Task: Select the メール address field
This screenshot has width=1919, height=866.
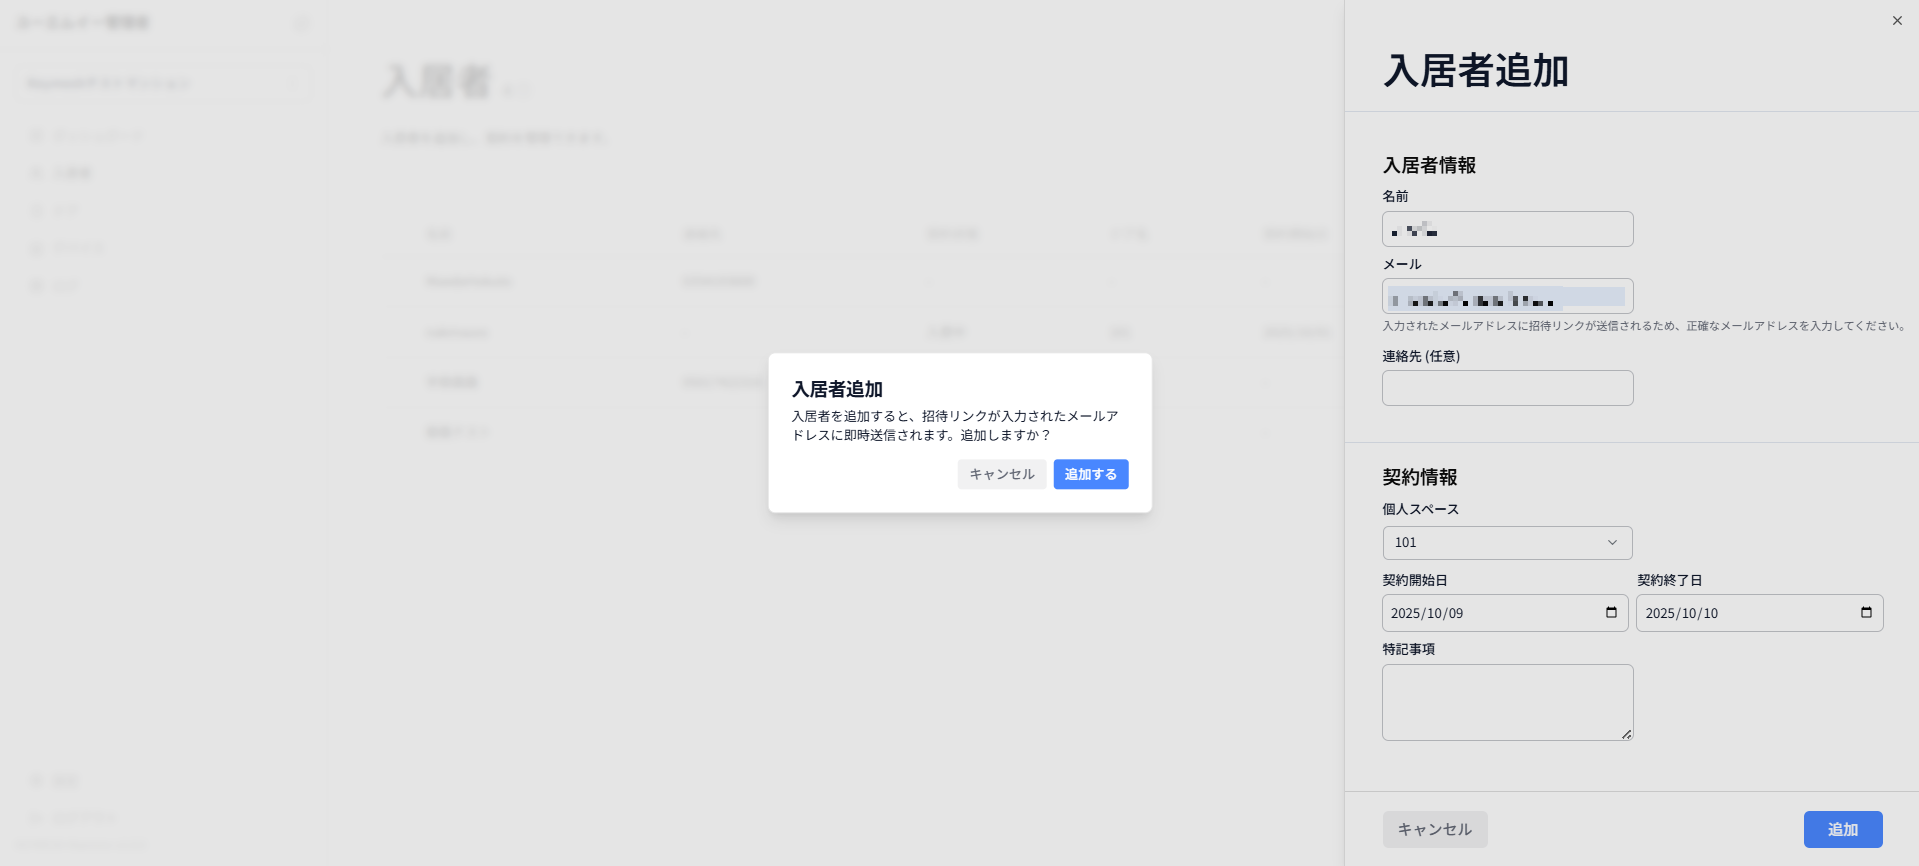Action: (x=1507, y=296)
